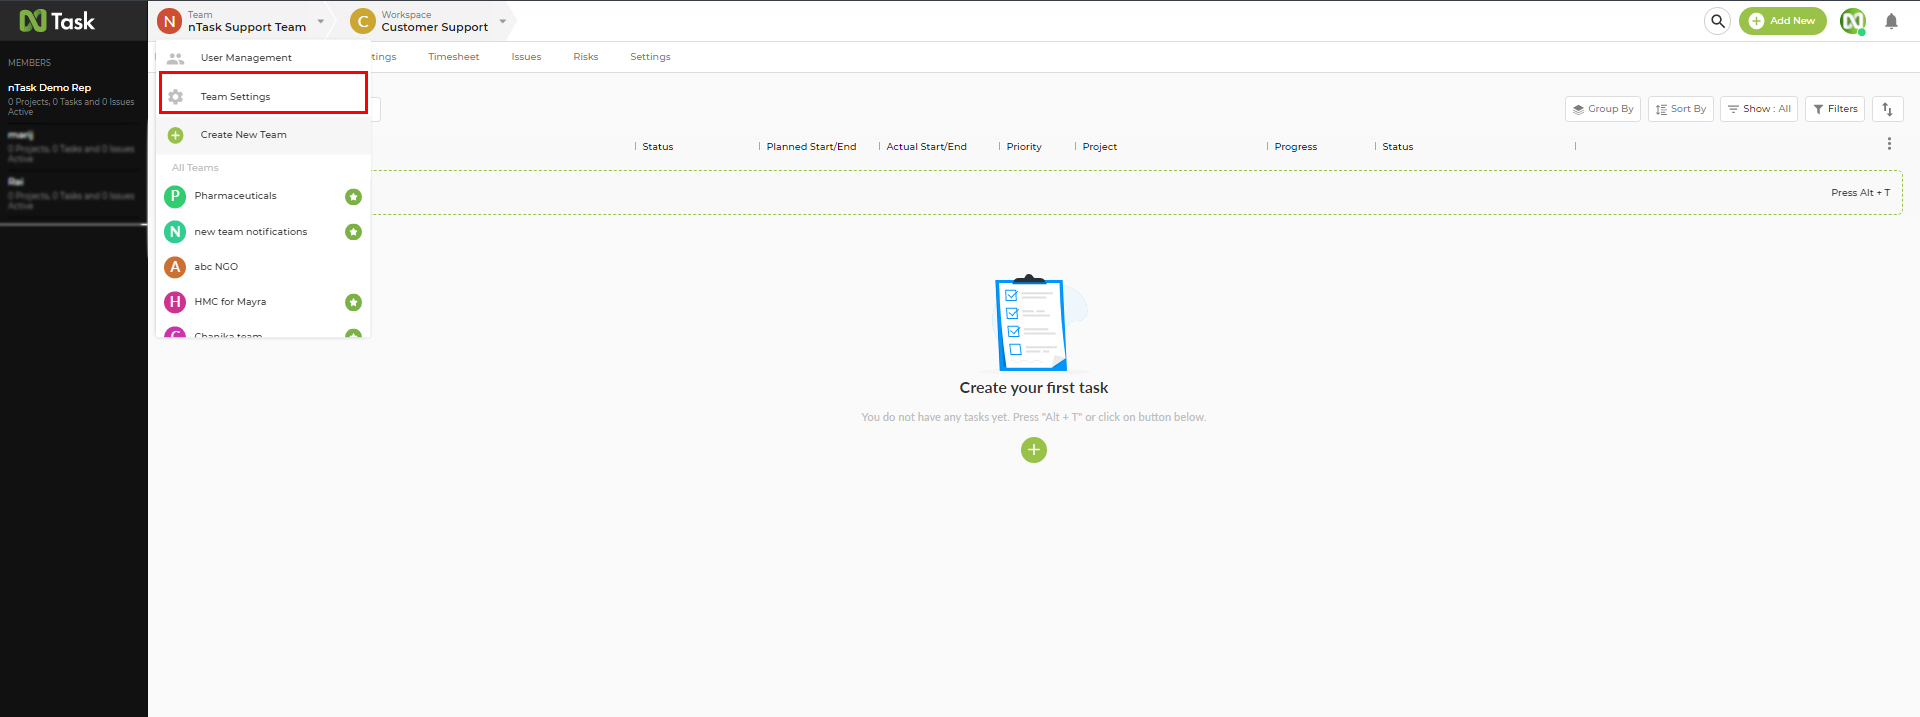Image resolution: width=1920 pixels, height=717 pixels.
Task: Open the search magnifier icon
Action: pos(1717,21)
